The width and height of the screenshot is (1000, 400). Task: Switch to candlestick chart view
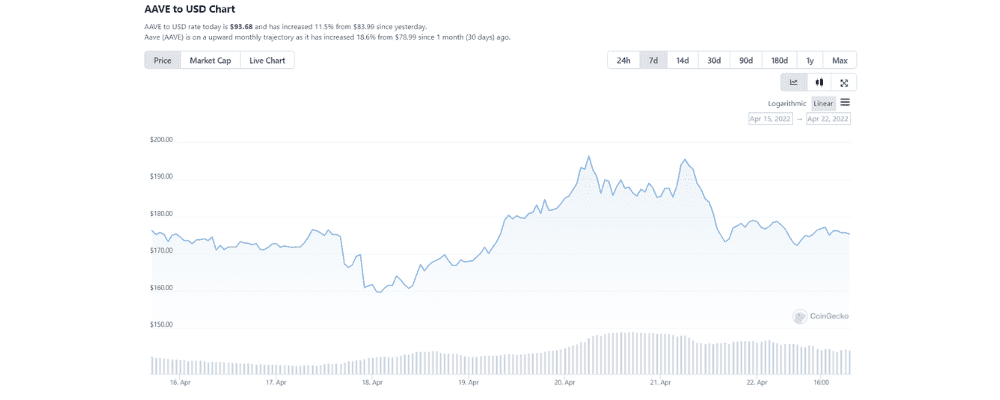(819, 82)
